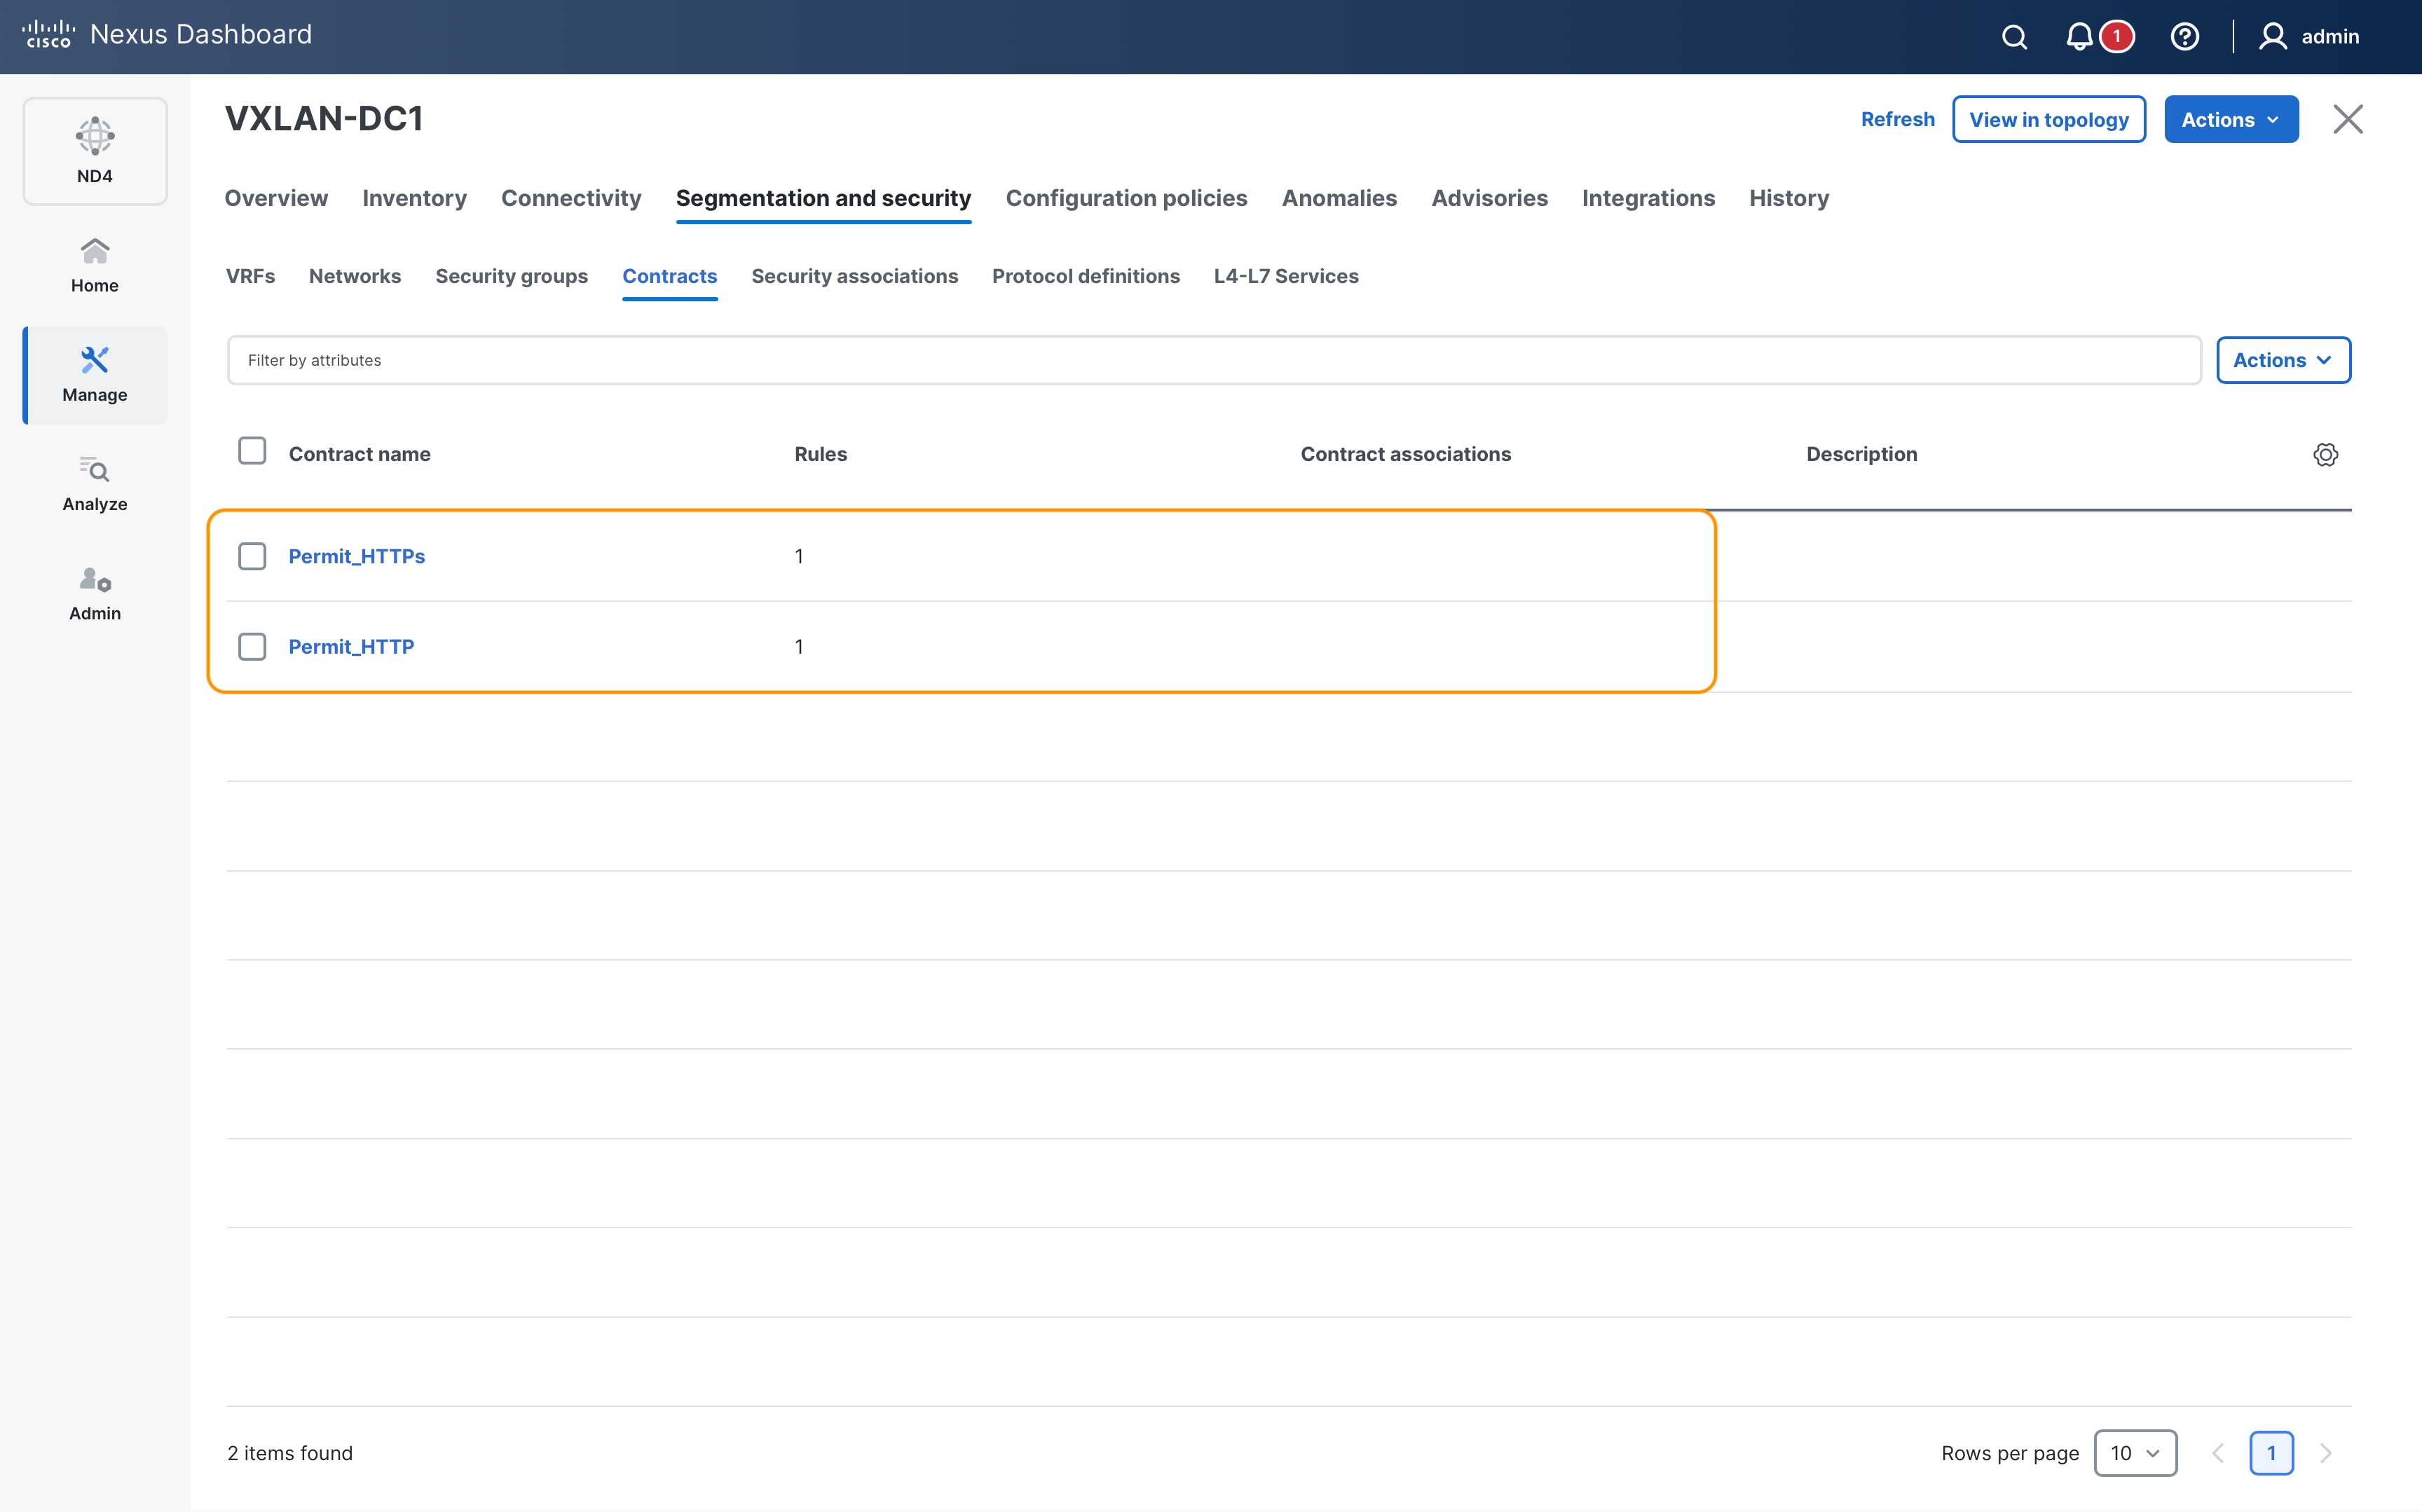Switch to VRFs sub-tab
The image size is (2422, 1512).
[x=250, y=276]
